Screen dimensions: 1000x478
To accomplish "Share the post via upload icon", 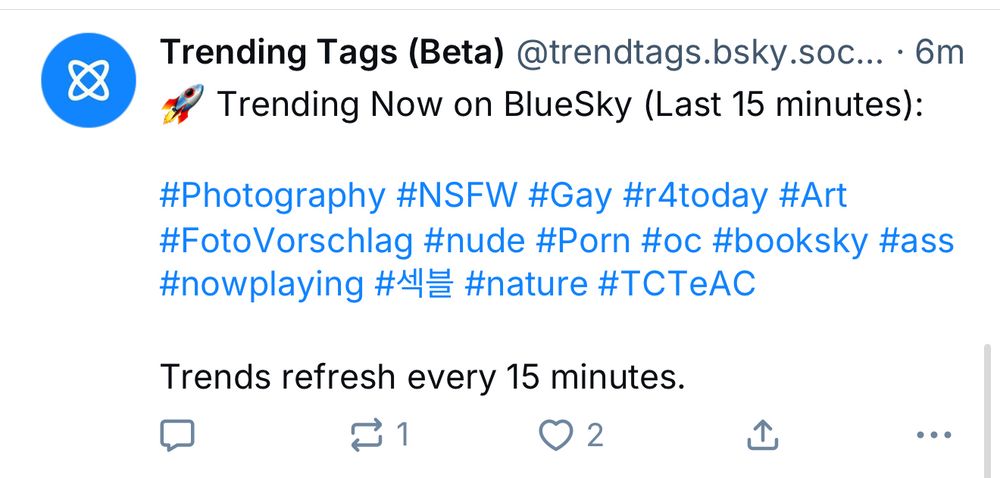I will pos(763,435).
